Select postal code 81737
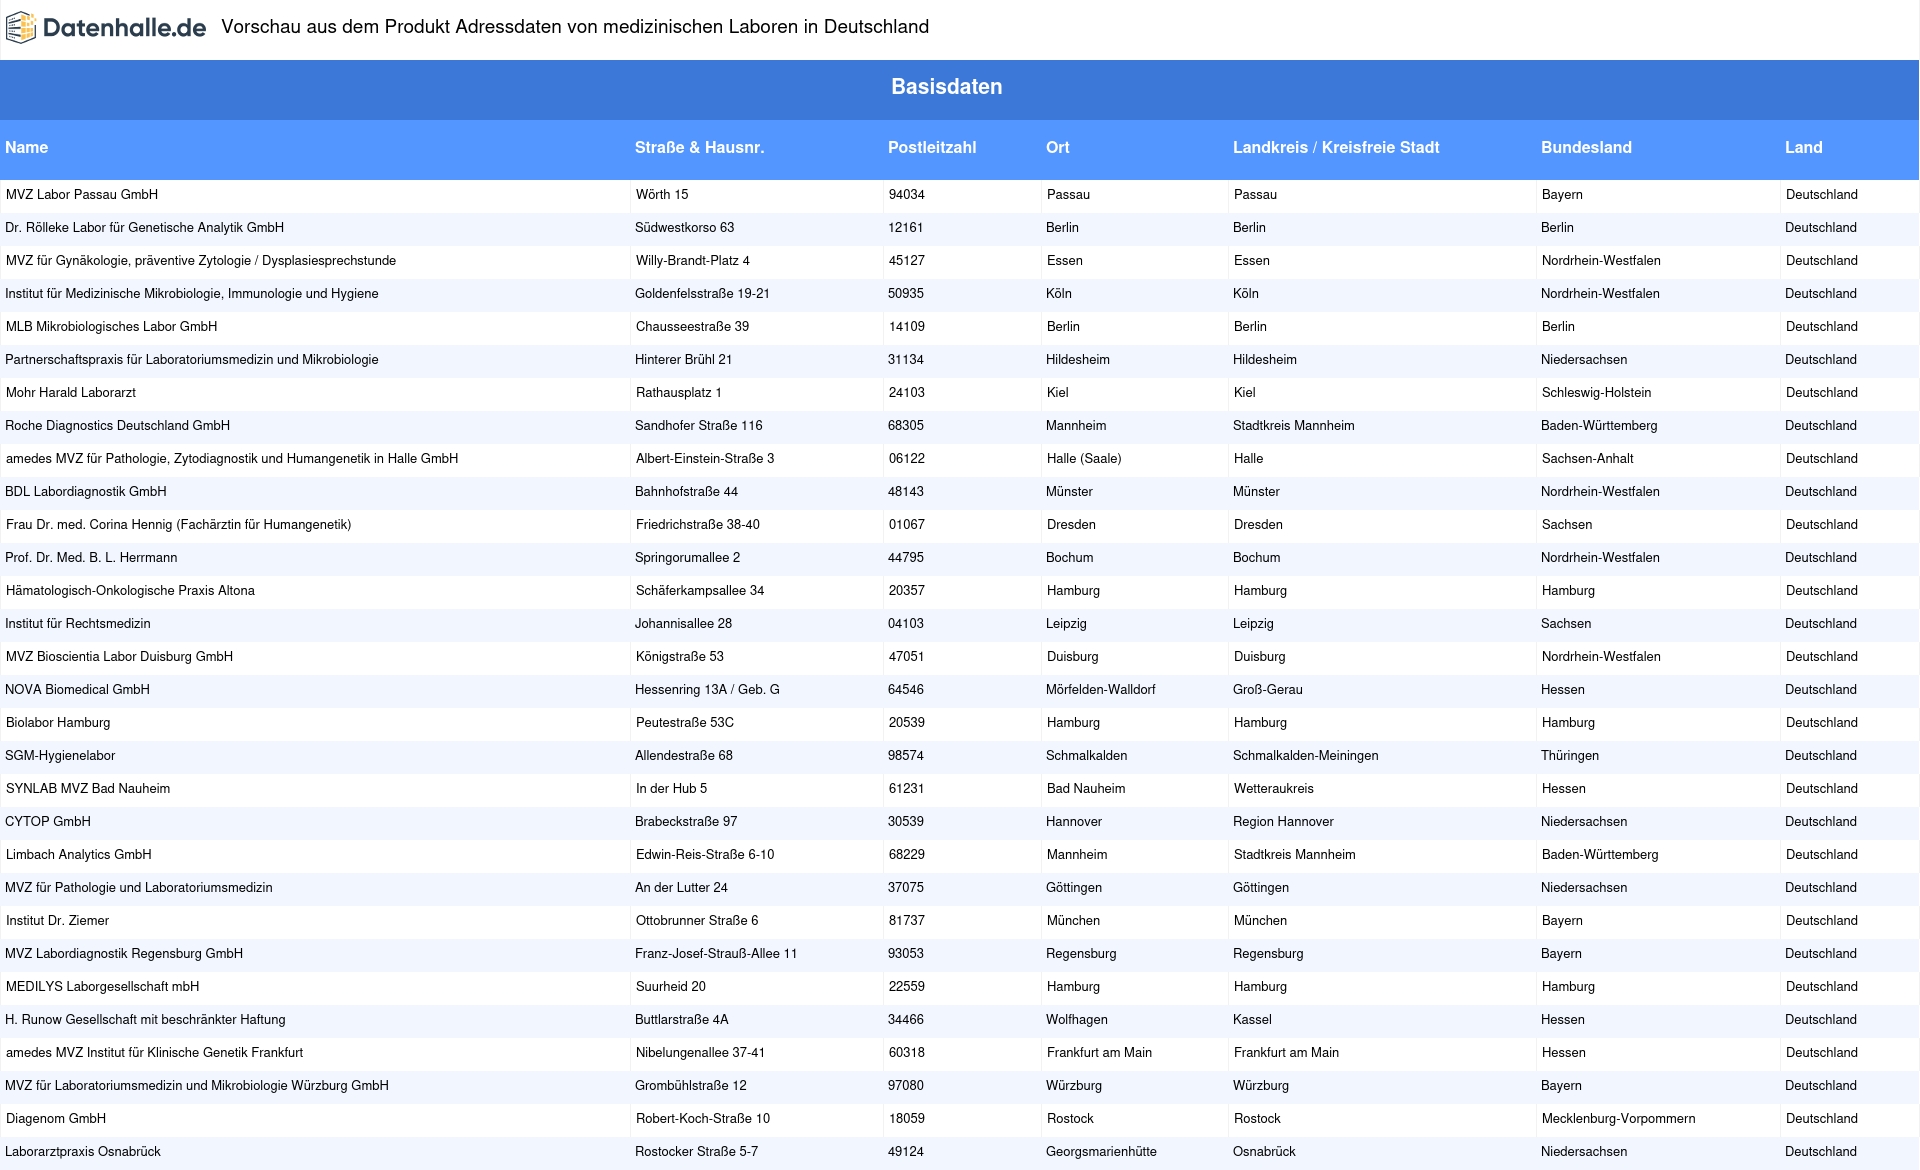 click(907, 921)
